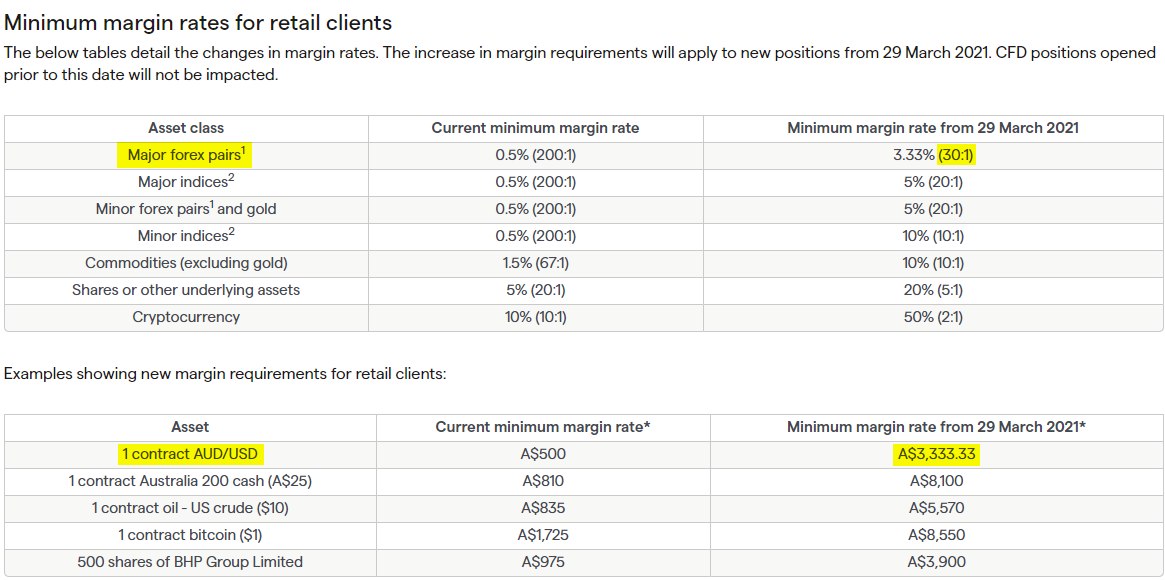This screenshot has height=580, width=1165.
Task: Select the highlighted '1 contract AUD/USD' cell
Action: coord(190,454)
